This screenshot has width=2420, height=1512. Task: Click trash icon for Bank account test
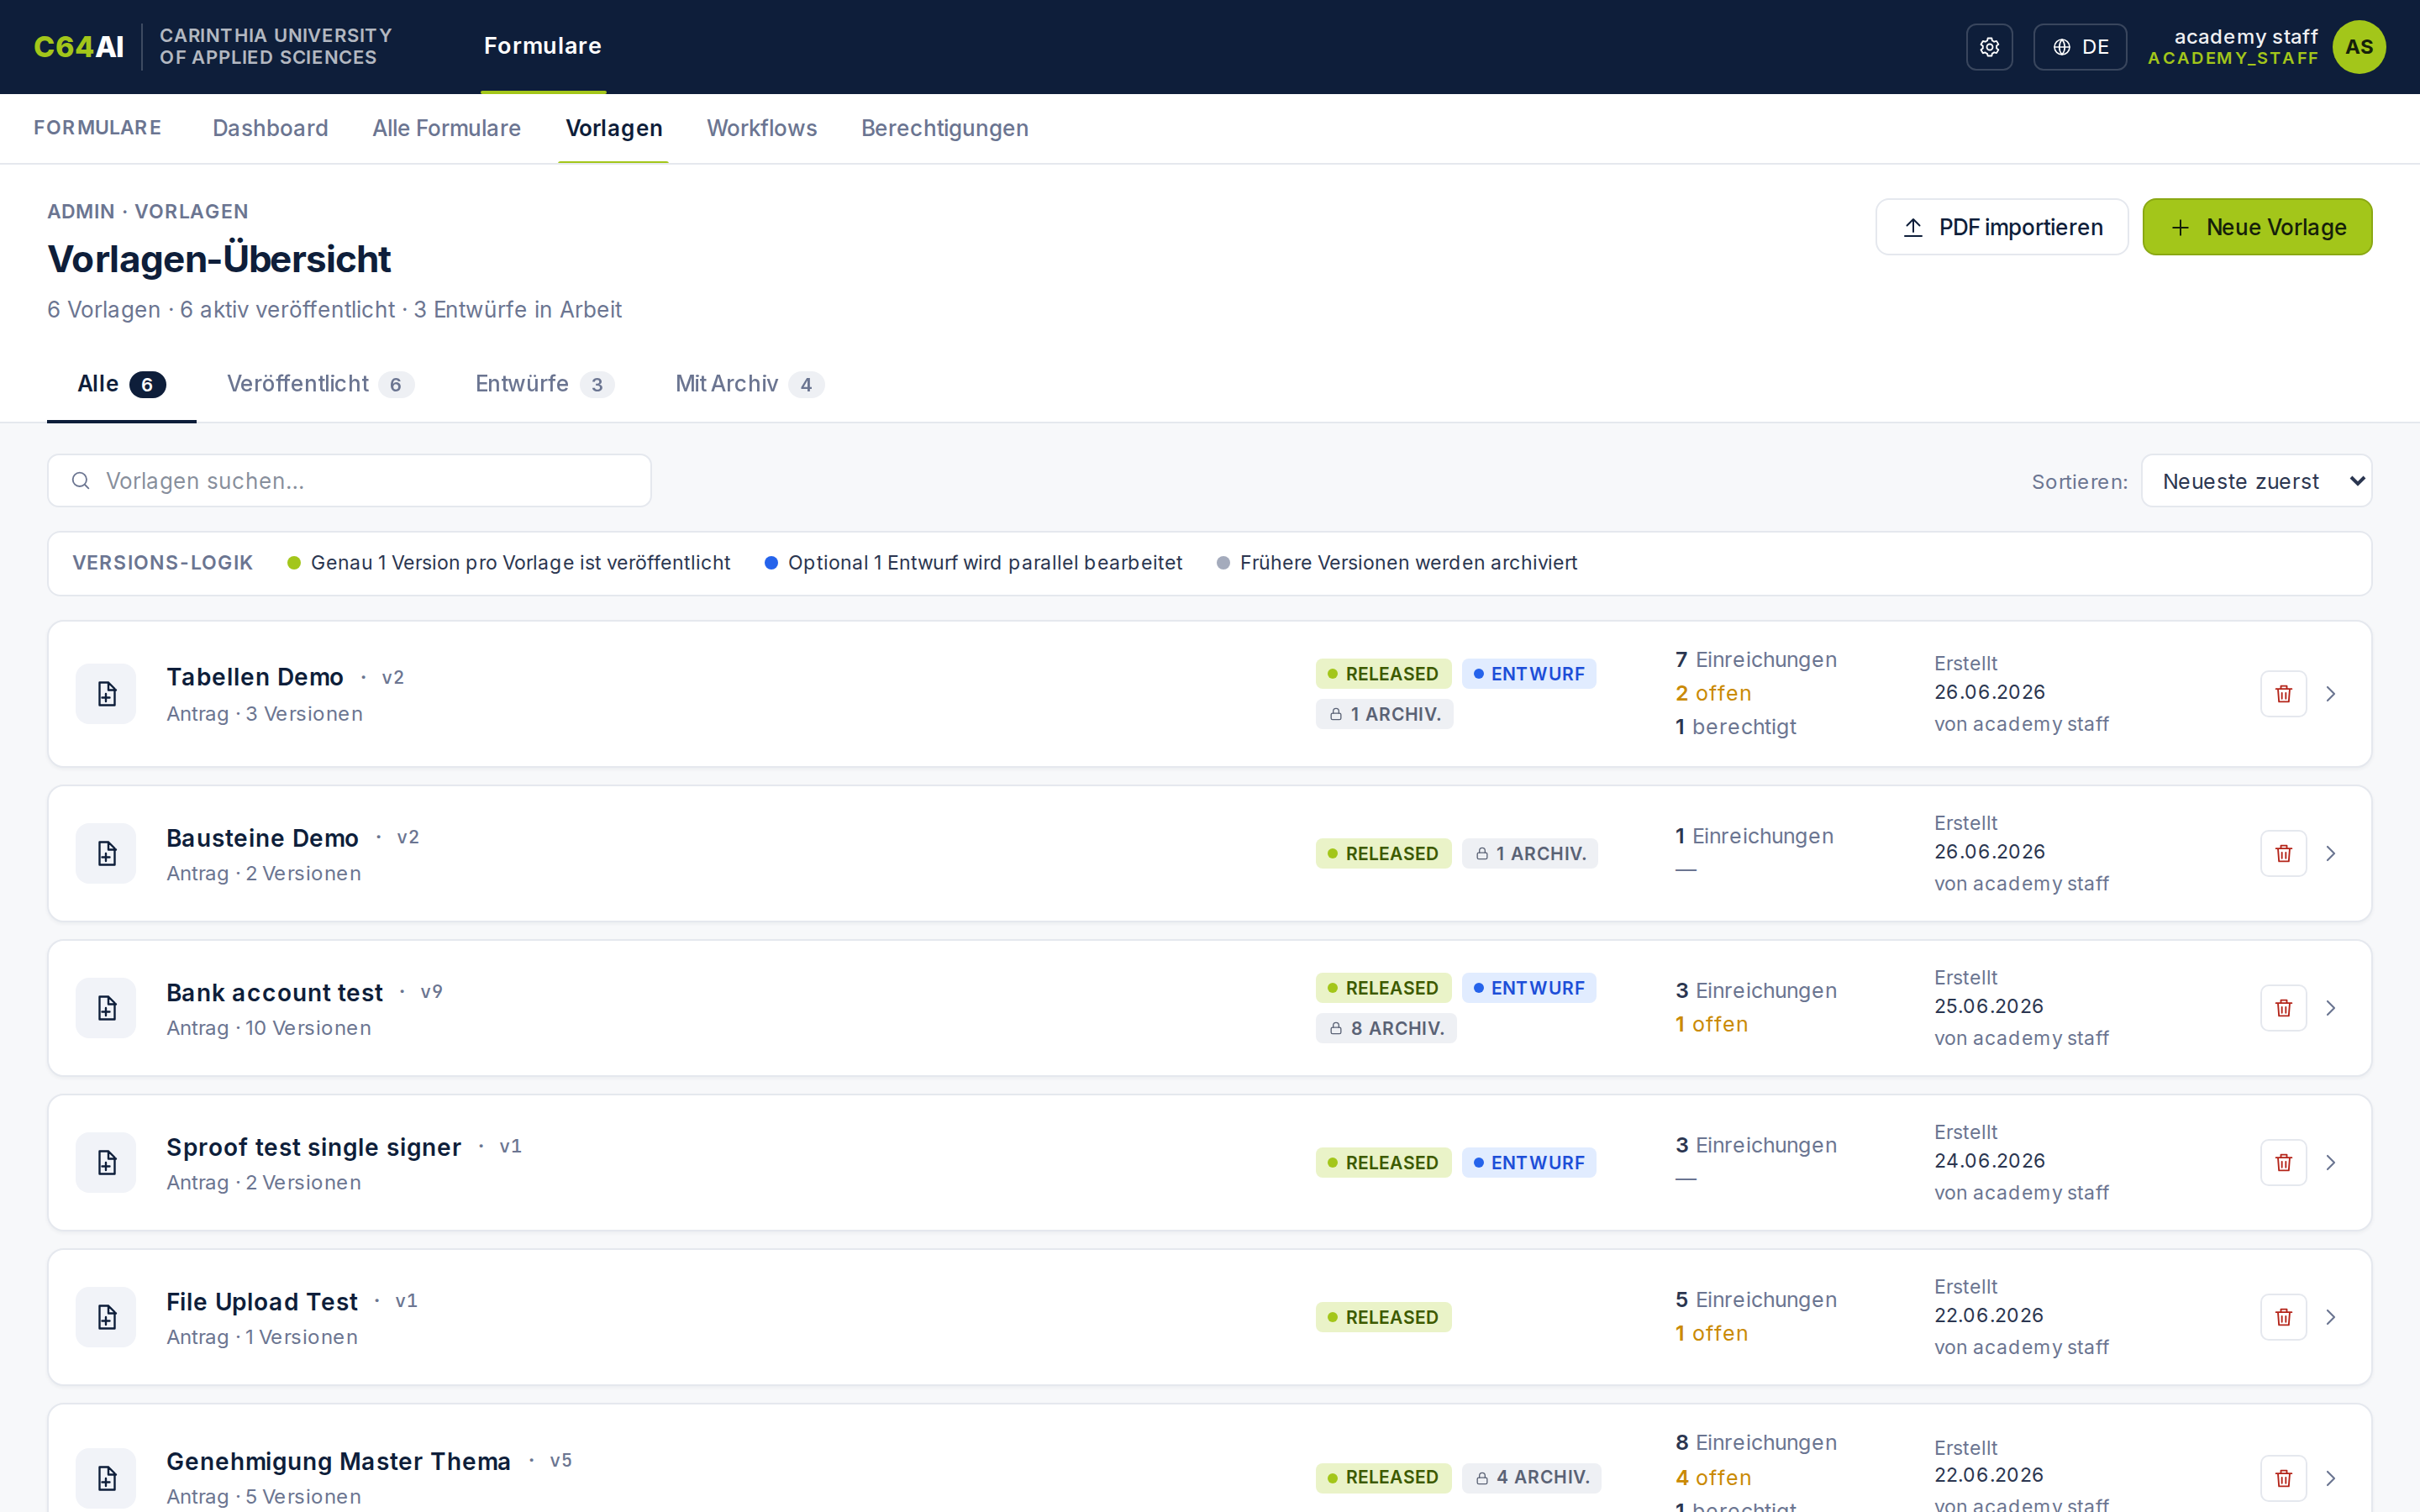click(2283, 1008)
